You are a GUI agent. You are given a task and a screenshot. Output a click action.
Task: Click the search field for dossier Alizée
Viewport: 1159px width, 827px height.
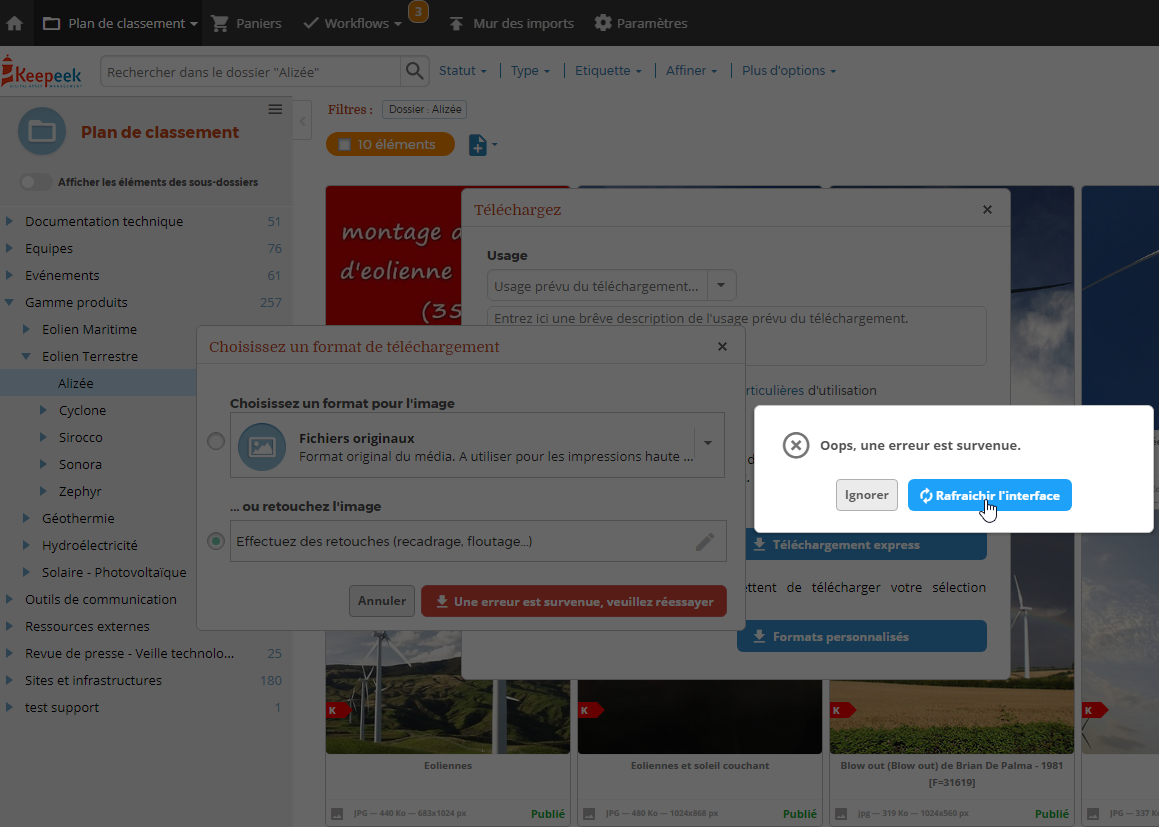click(x=251, y=72)
